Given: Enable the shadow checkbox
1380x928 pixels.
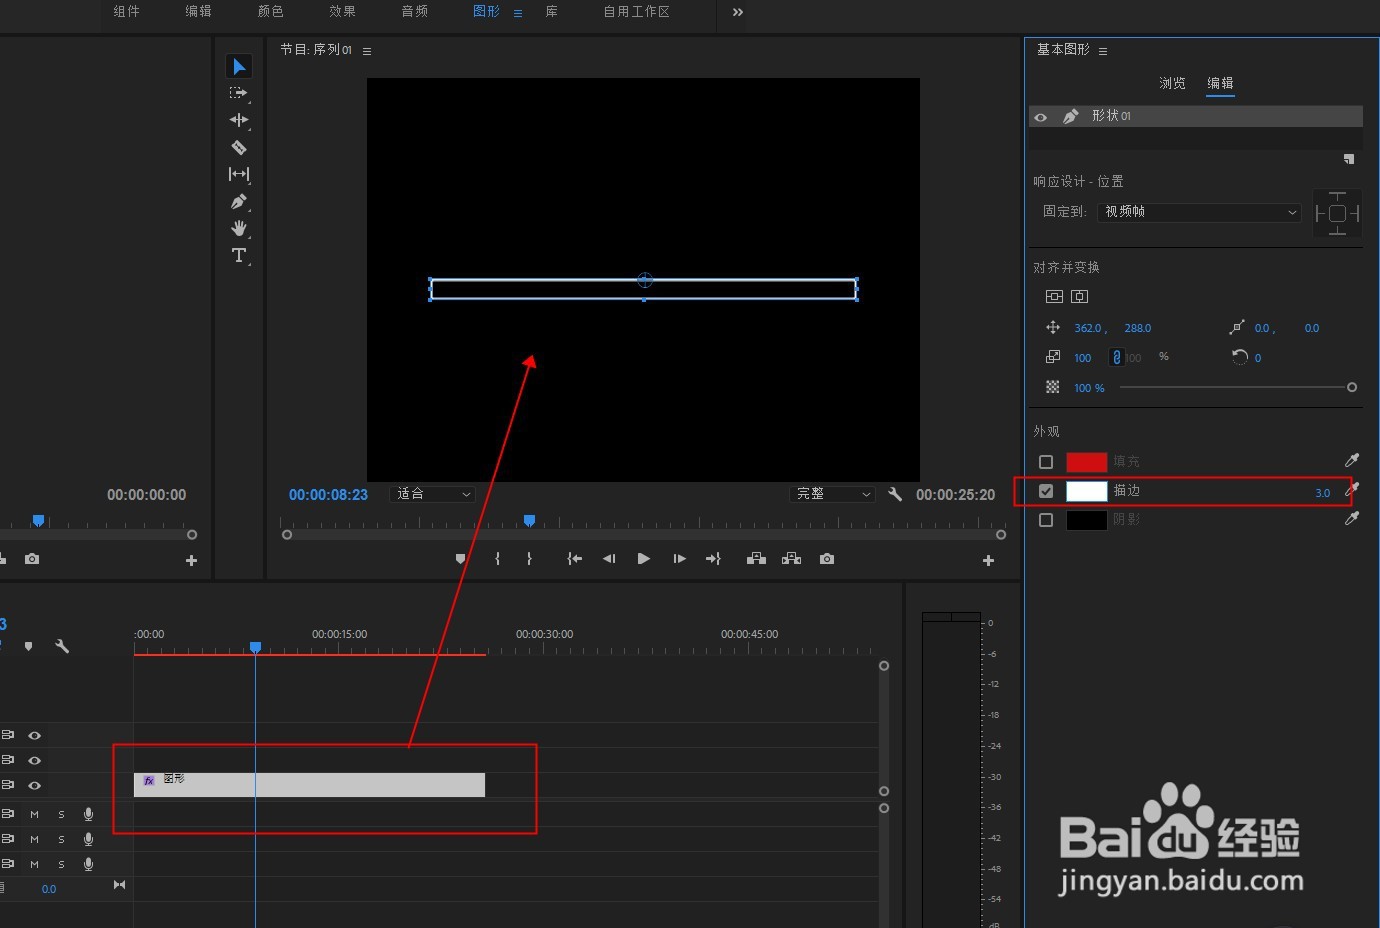Looking at the screenshot, I should point(1046,520).
